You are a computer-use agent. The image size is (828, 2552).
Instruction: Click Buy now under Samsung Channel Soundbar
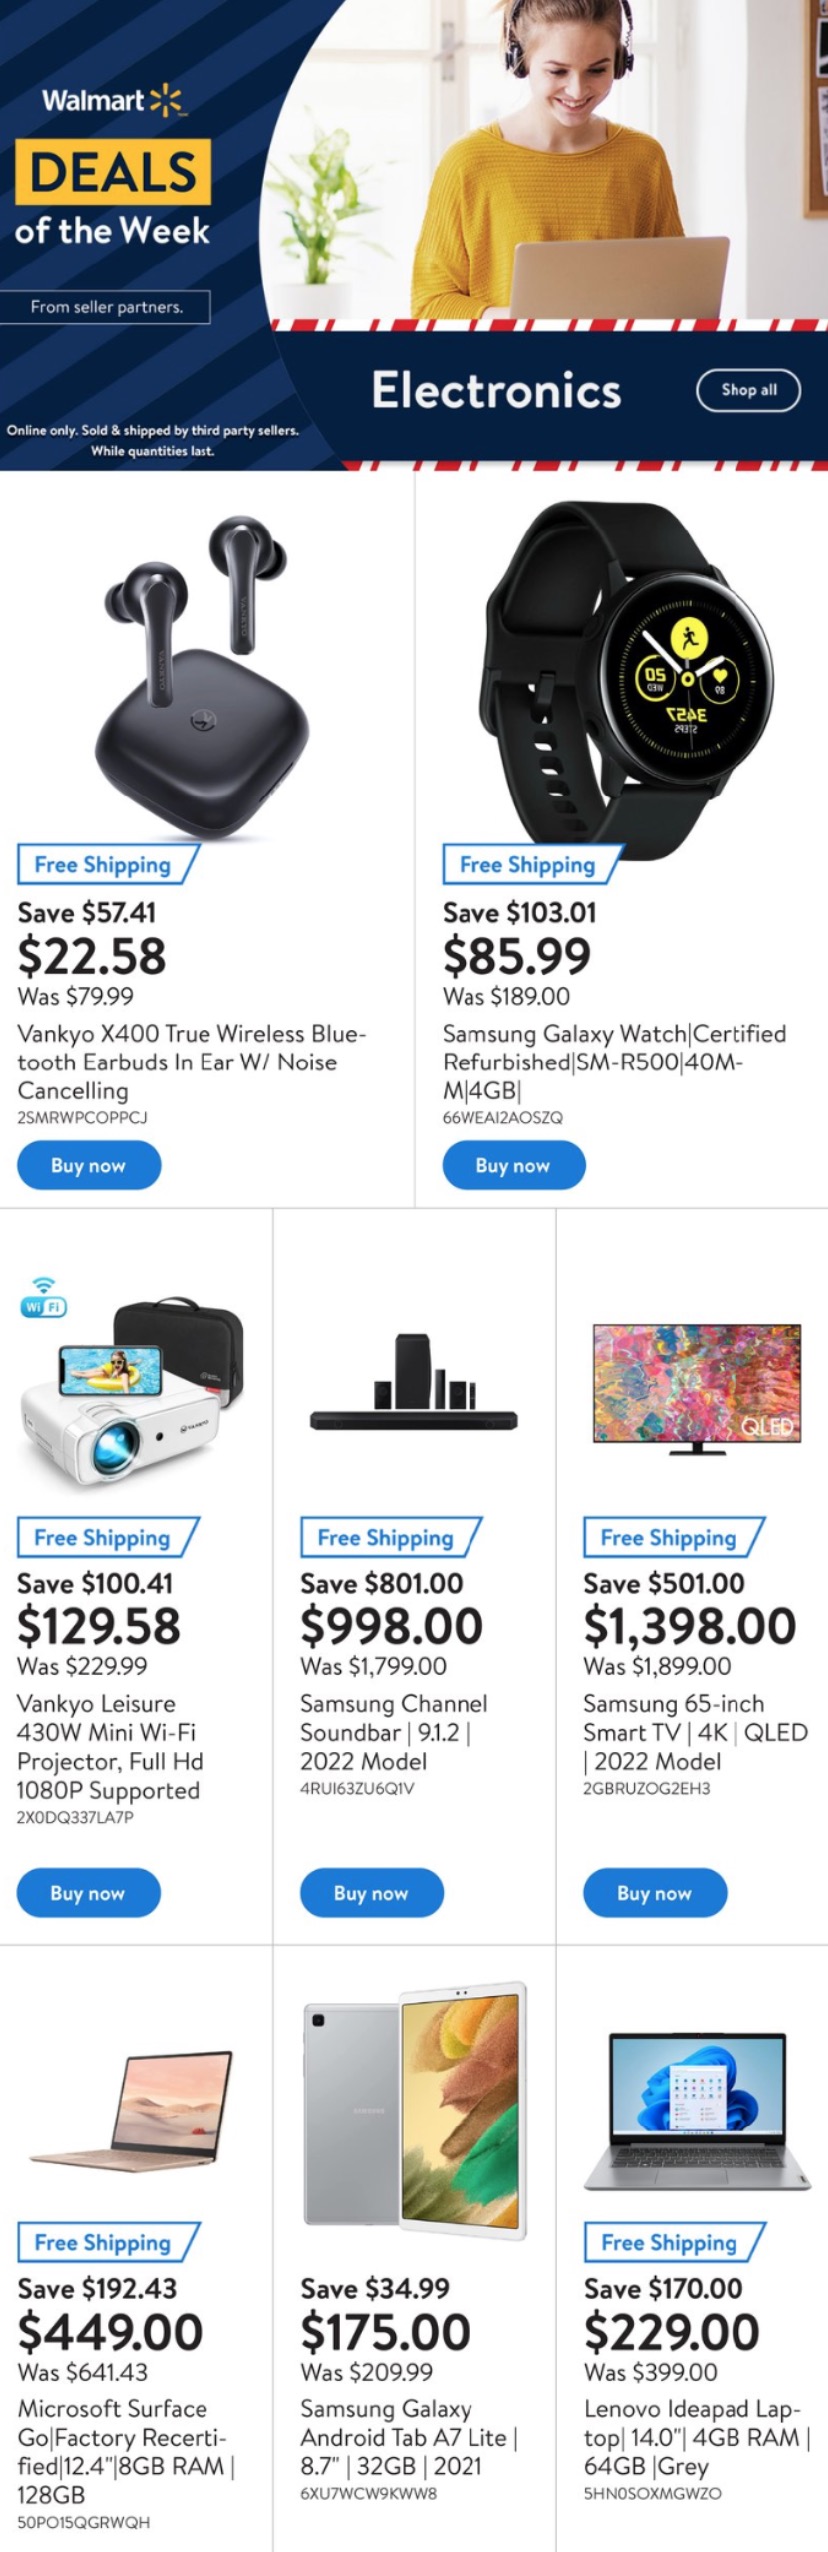click(x=371, y=1892)
